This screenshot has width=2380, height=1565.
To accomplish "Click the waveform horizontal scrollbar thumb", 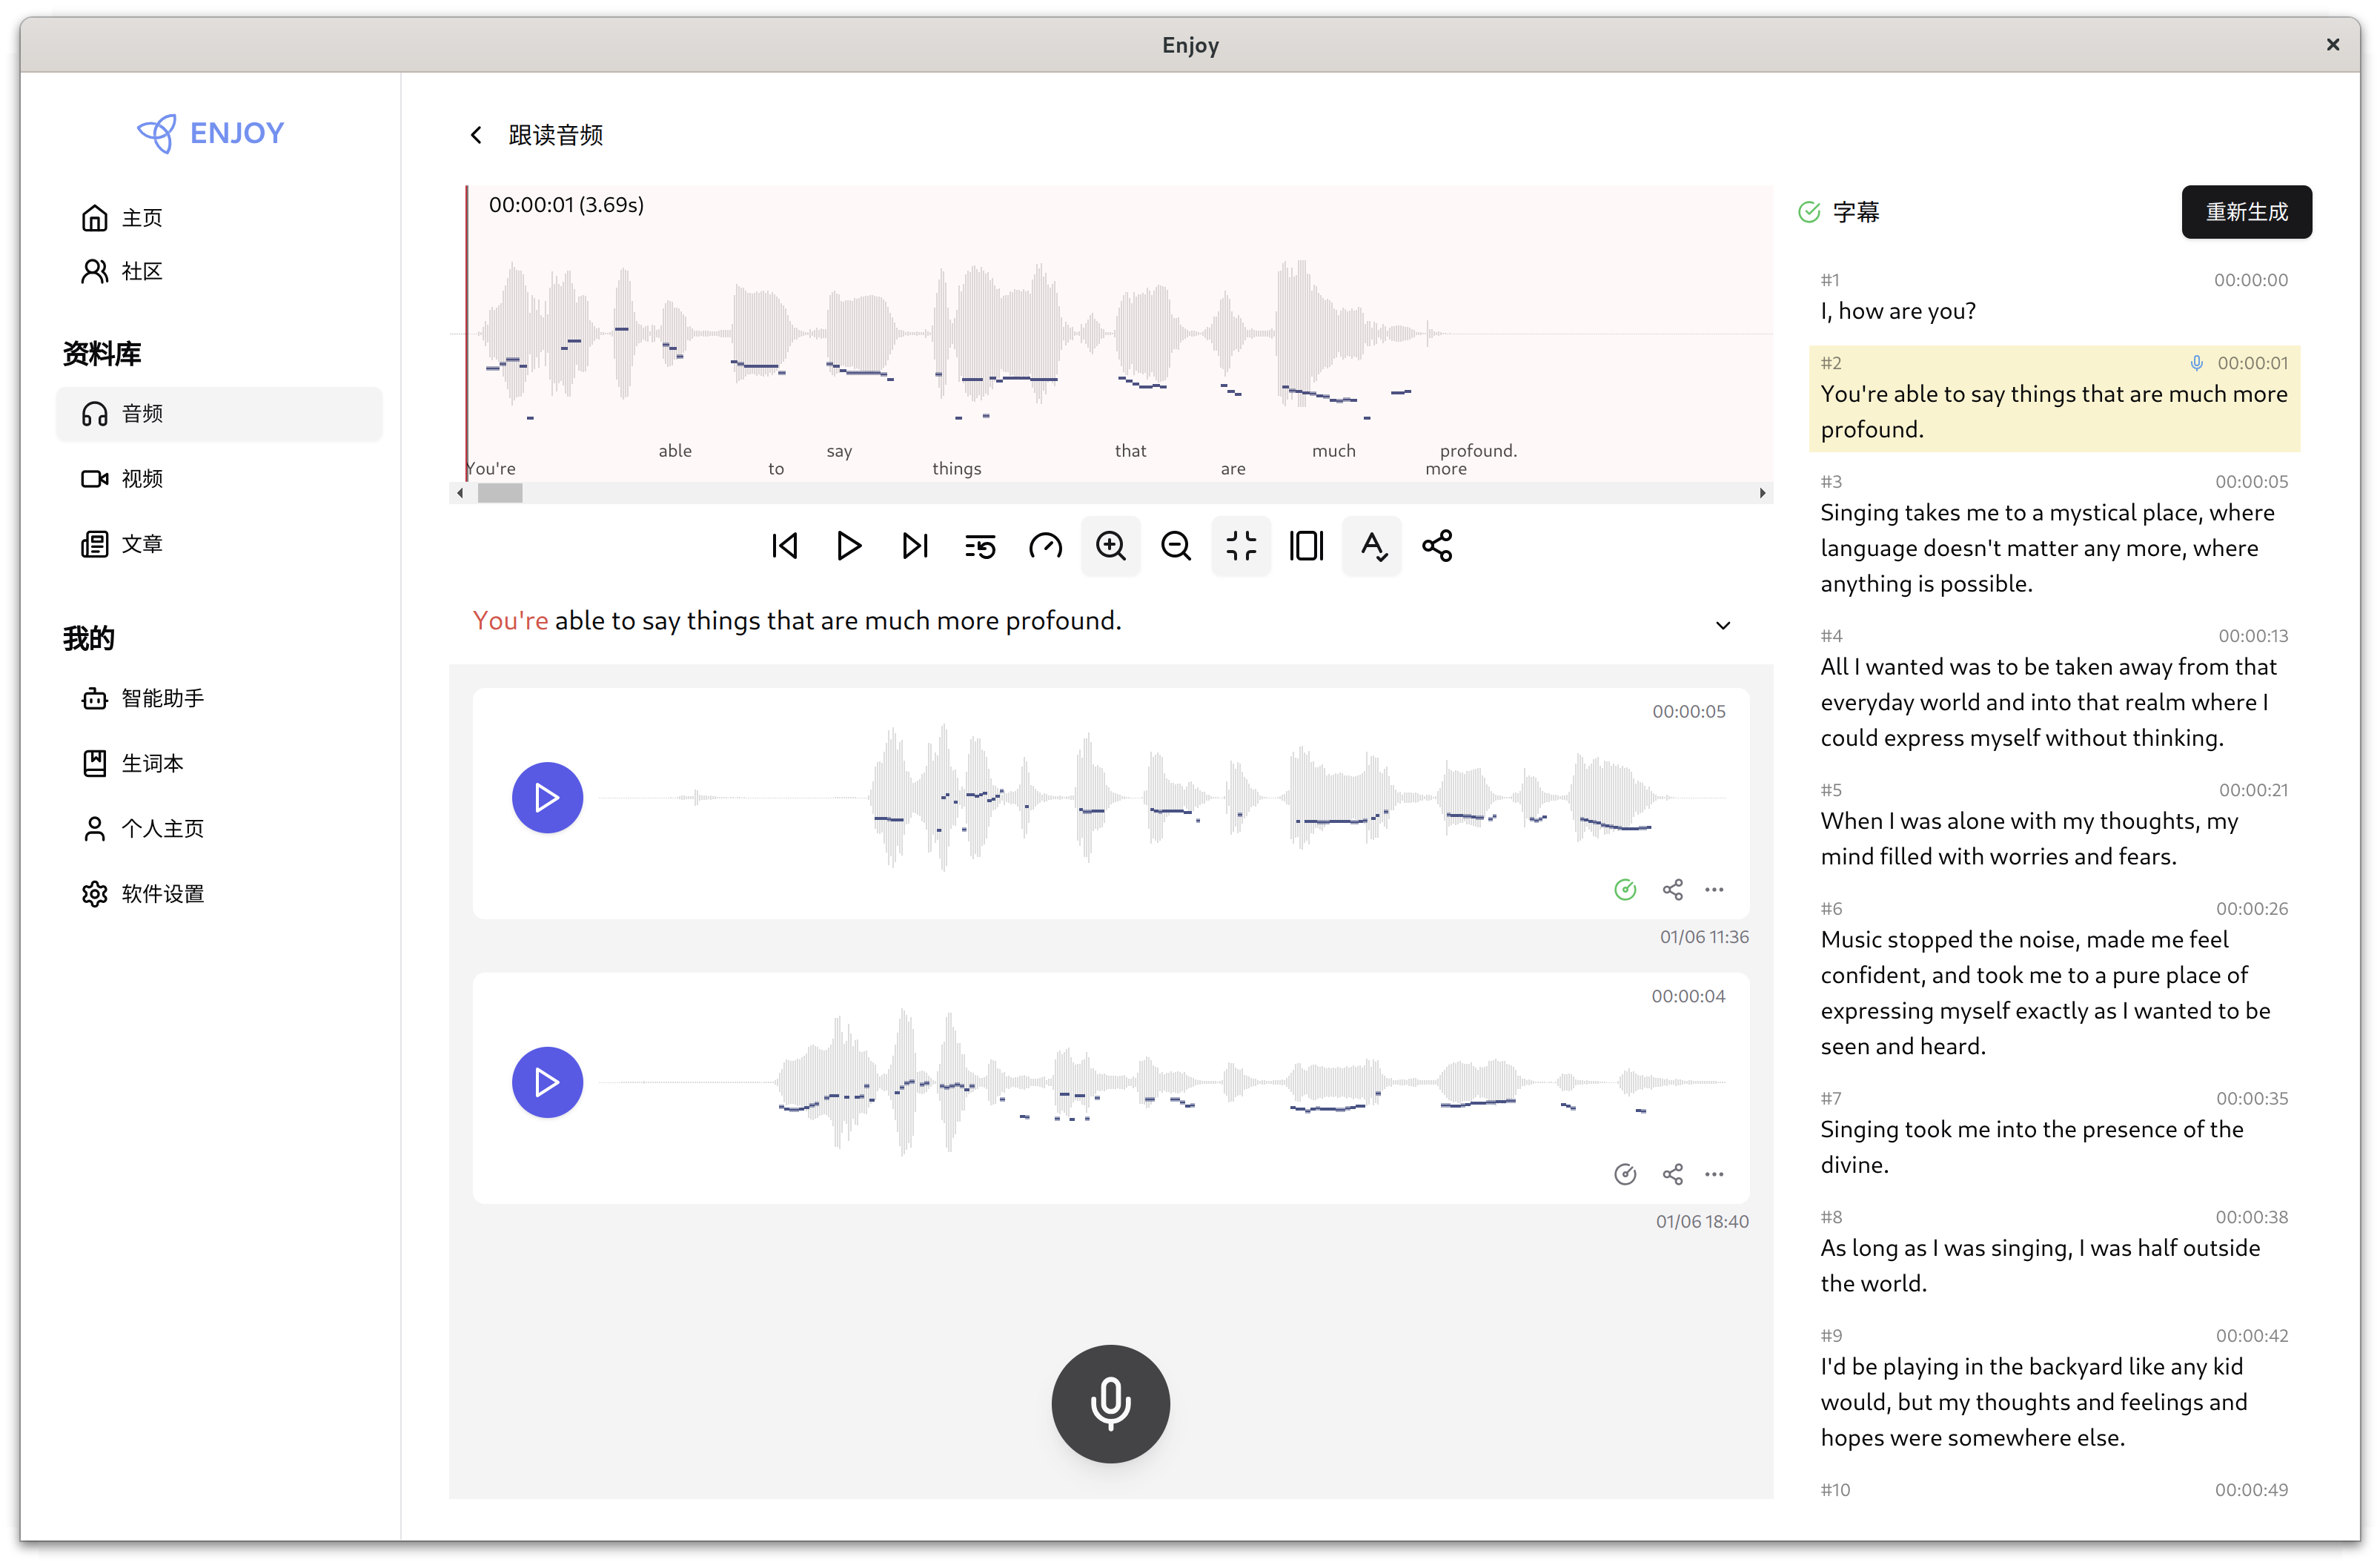I will pyautogui.click(x=500, y=493).
